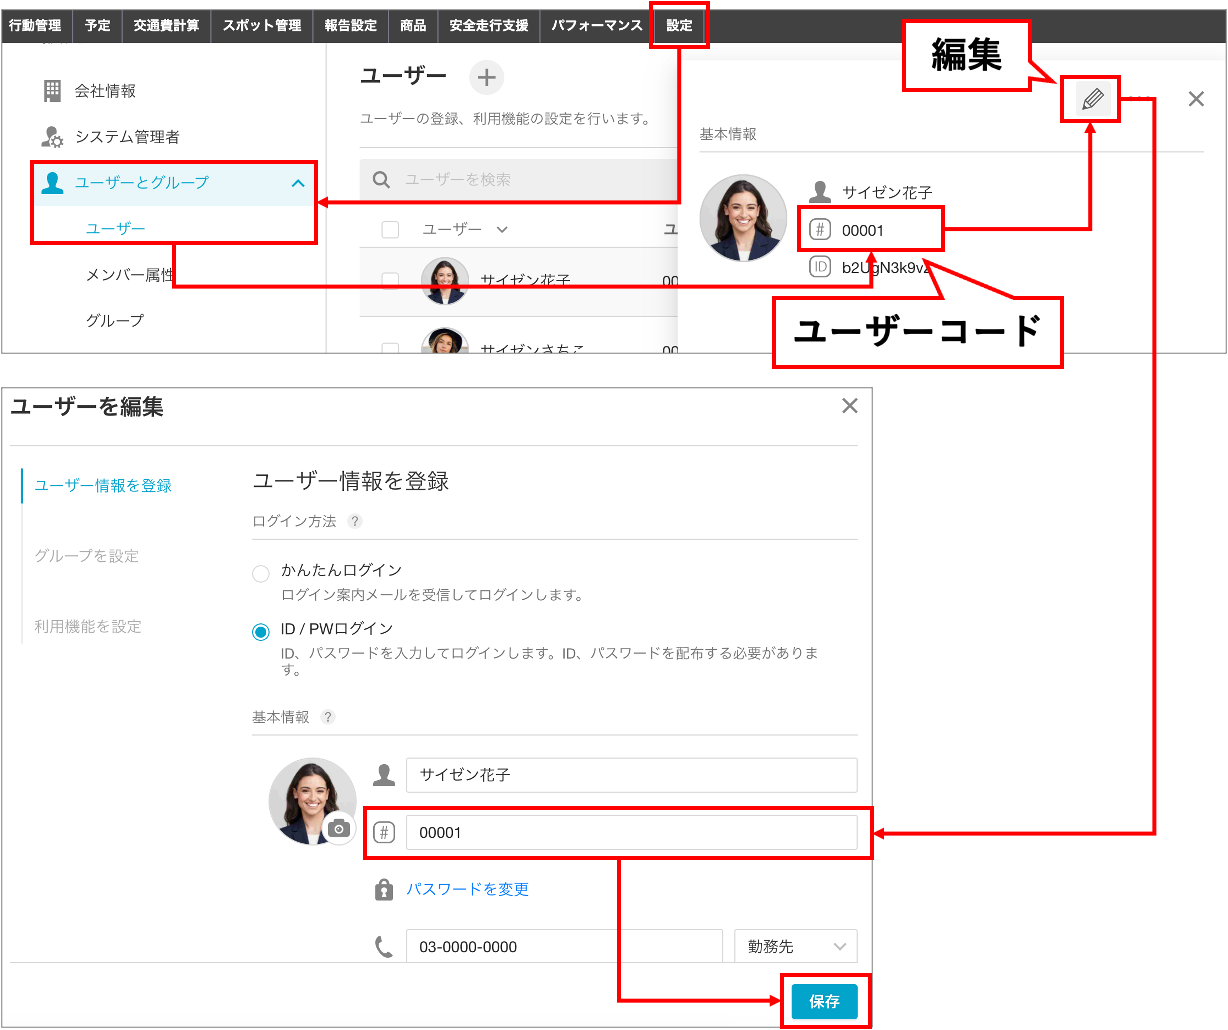Go to グループを設定 step in dialog
This screenshot has height=1030, width=1228.
coord(87,556)
